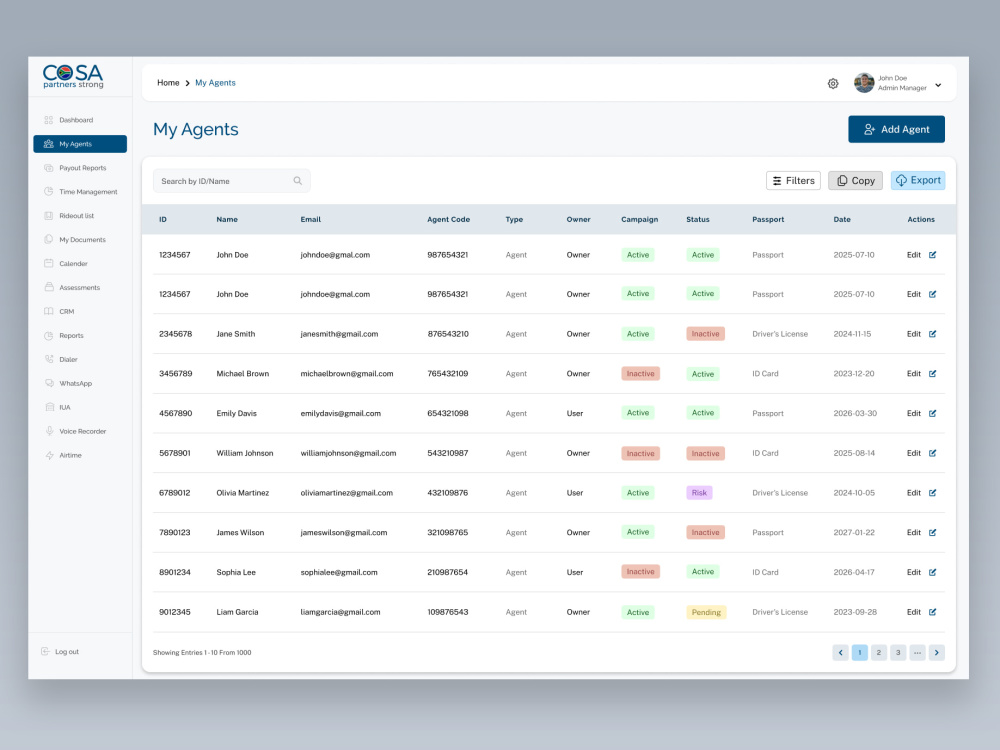Click the Calender sidebar icon

click(x=48, y=263)
